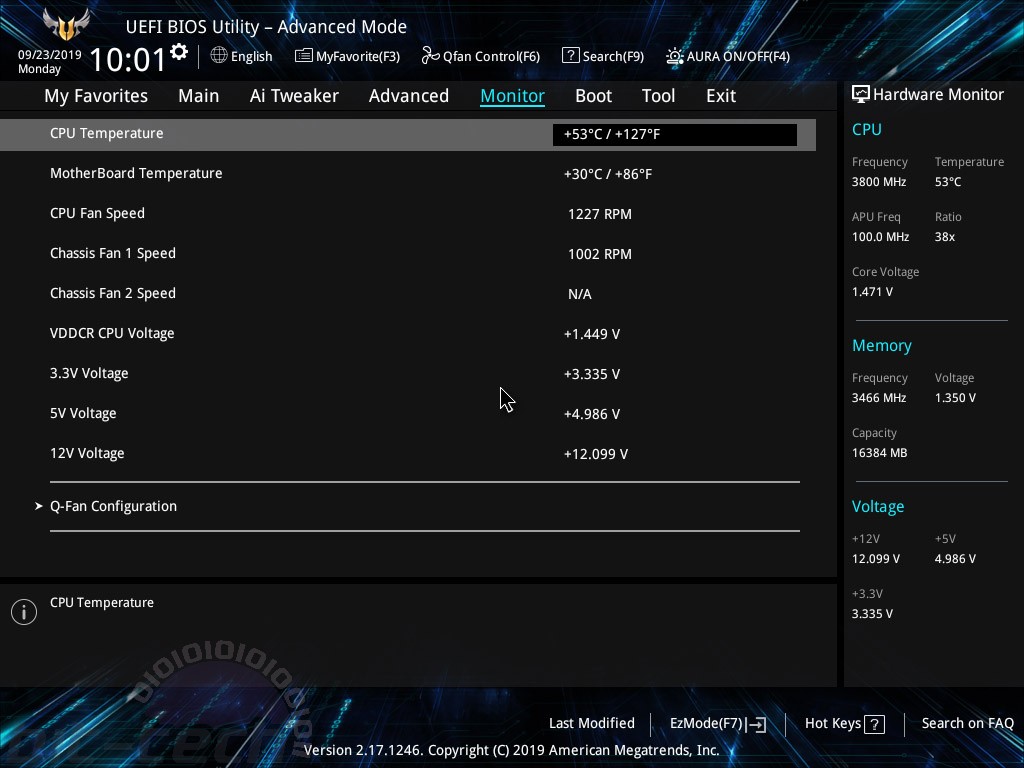Open the Tool tab
Viewport: 1024px width, 768px height.
point(658,95)
